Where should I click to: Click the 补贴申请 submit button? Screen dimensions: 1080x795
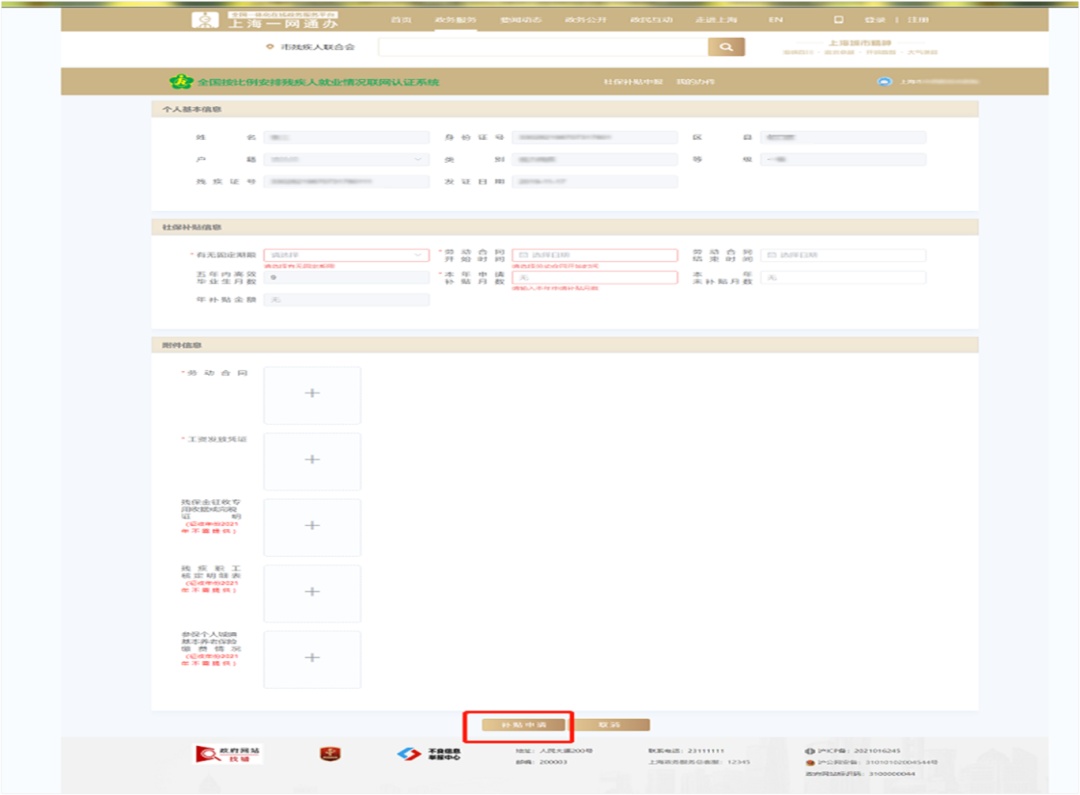pos(523,725)
